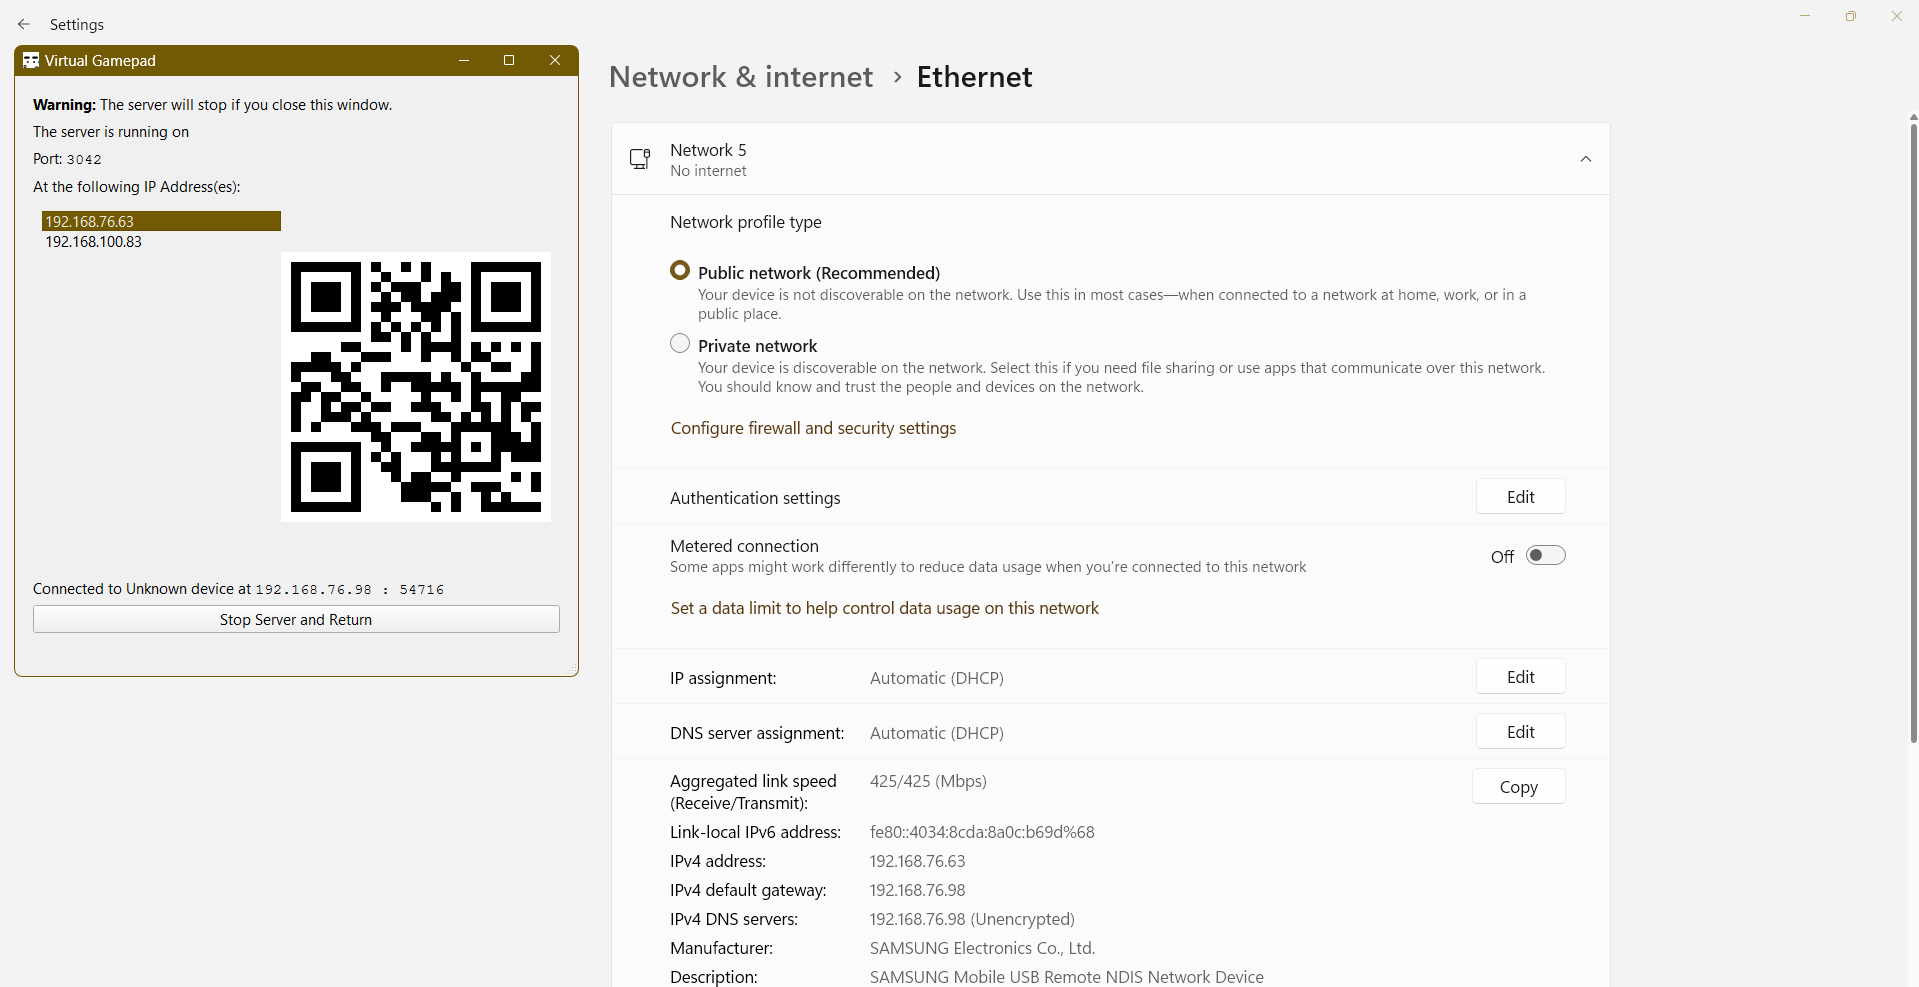Select Public network profile type
This screenshot has width=1919, height=987.
tap(680, 271)
